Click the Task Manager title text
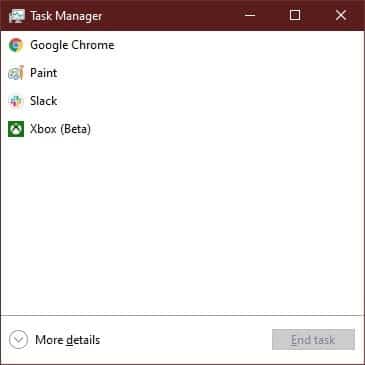The image size is (365, 365). 66,16
